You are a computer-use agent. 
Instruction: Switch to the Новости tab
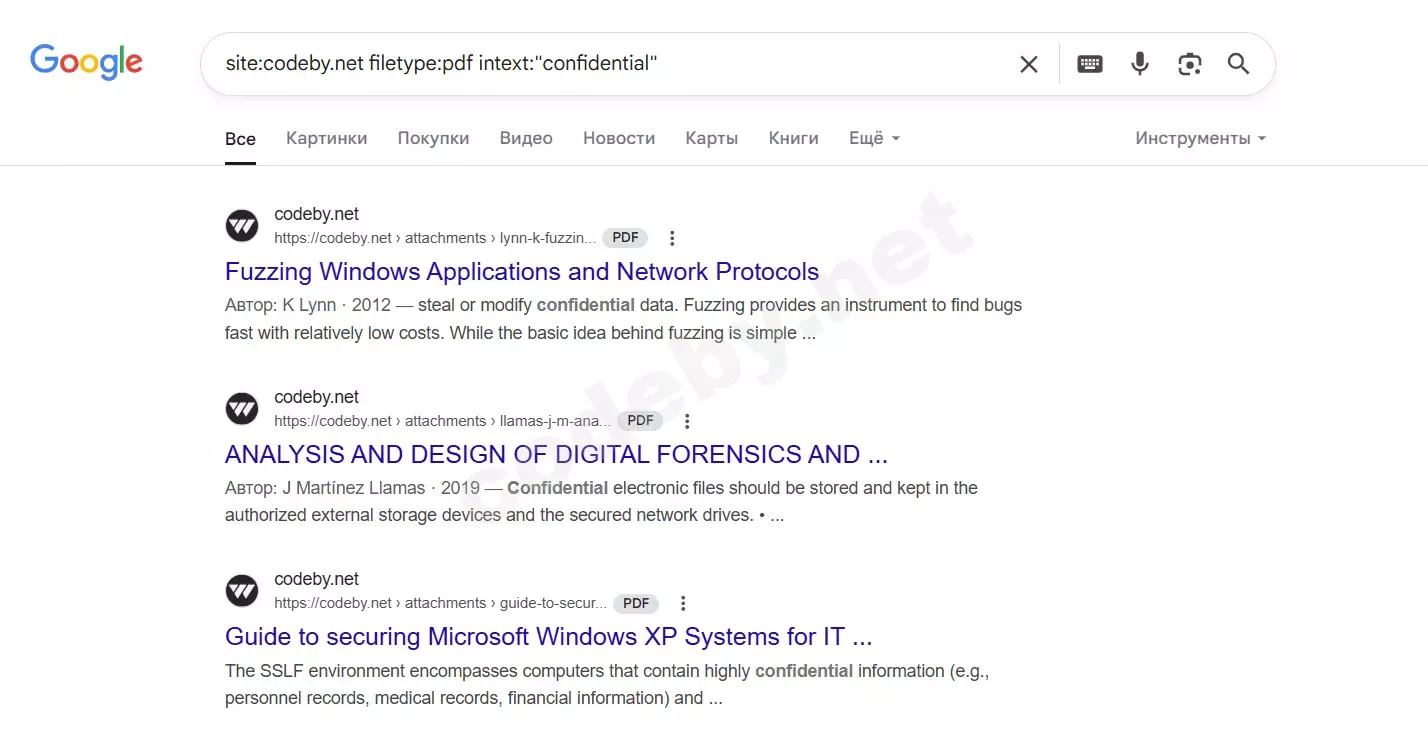tap(619, 138)
